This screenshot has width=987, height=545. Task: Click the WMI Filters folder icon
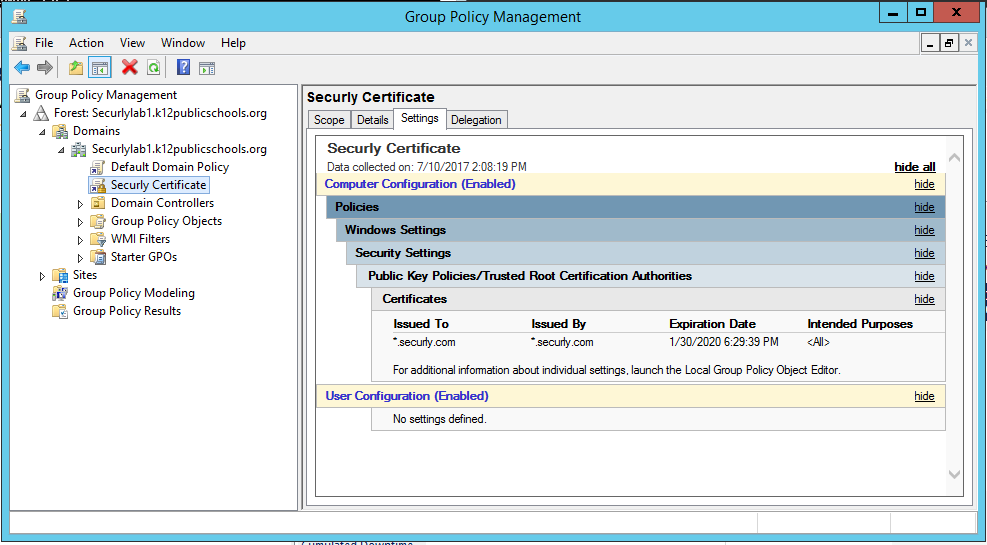point(98,239)
